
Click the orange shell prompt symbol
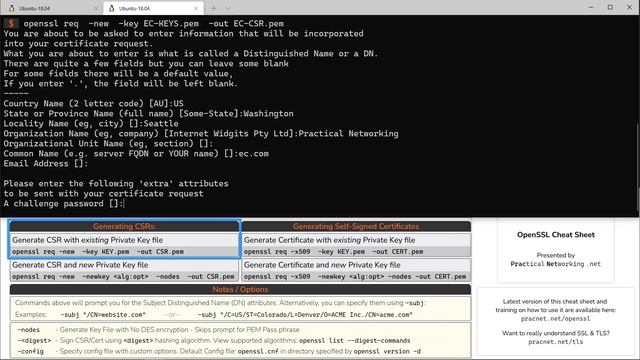11,24
